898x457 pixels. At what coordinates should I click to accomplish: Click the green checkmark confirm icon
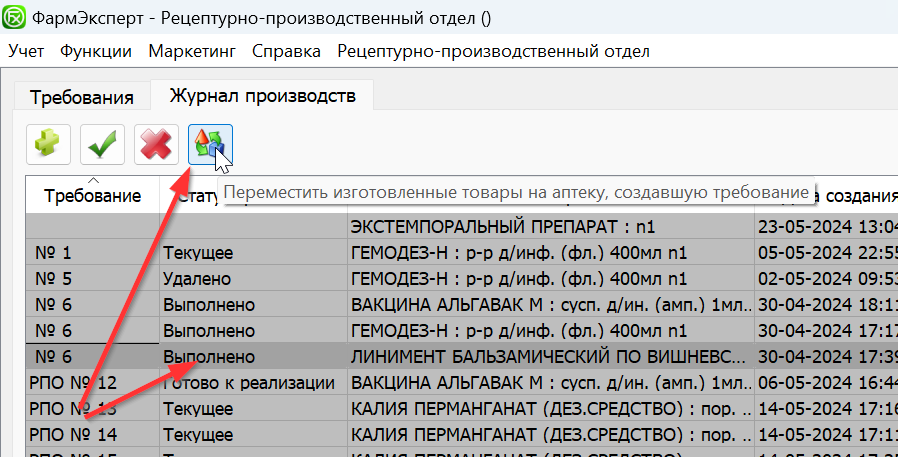[x=102, y=146]
